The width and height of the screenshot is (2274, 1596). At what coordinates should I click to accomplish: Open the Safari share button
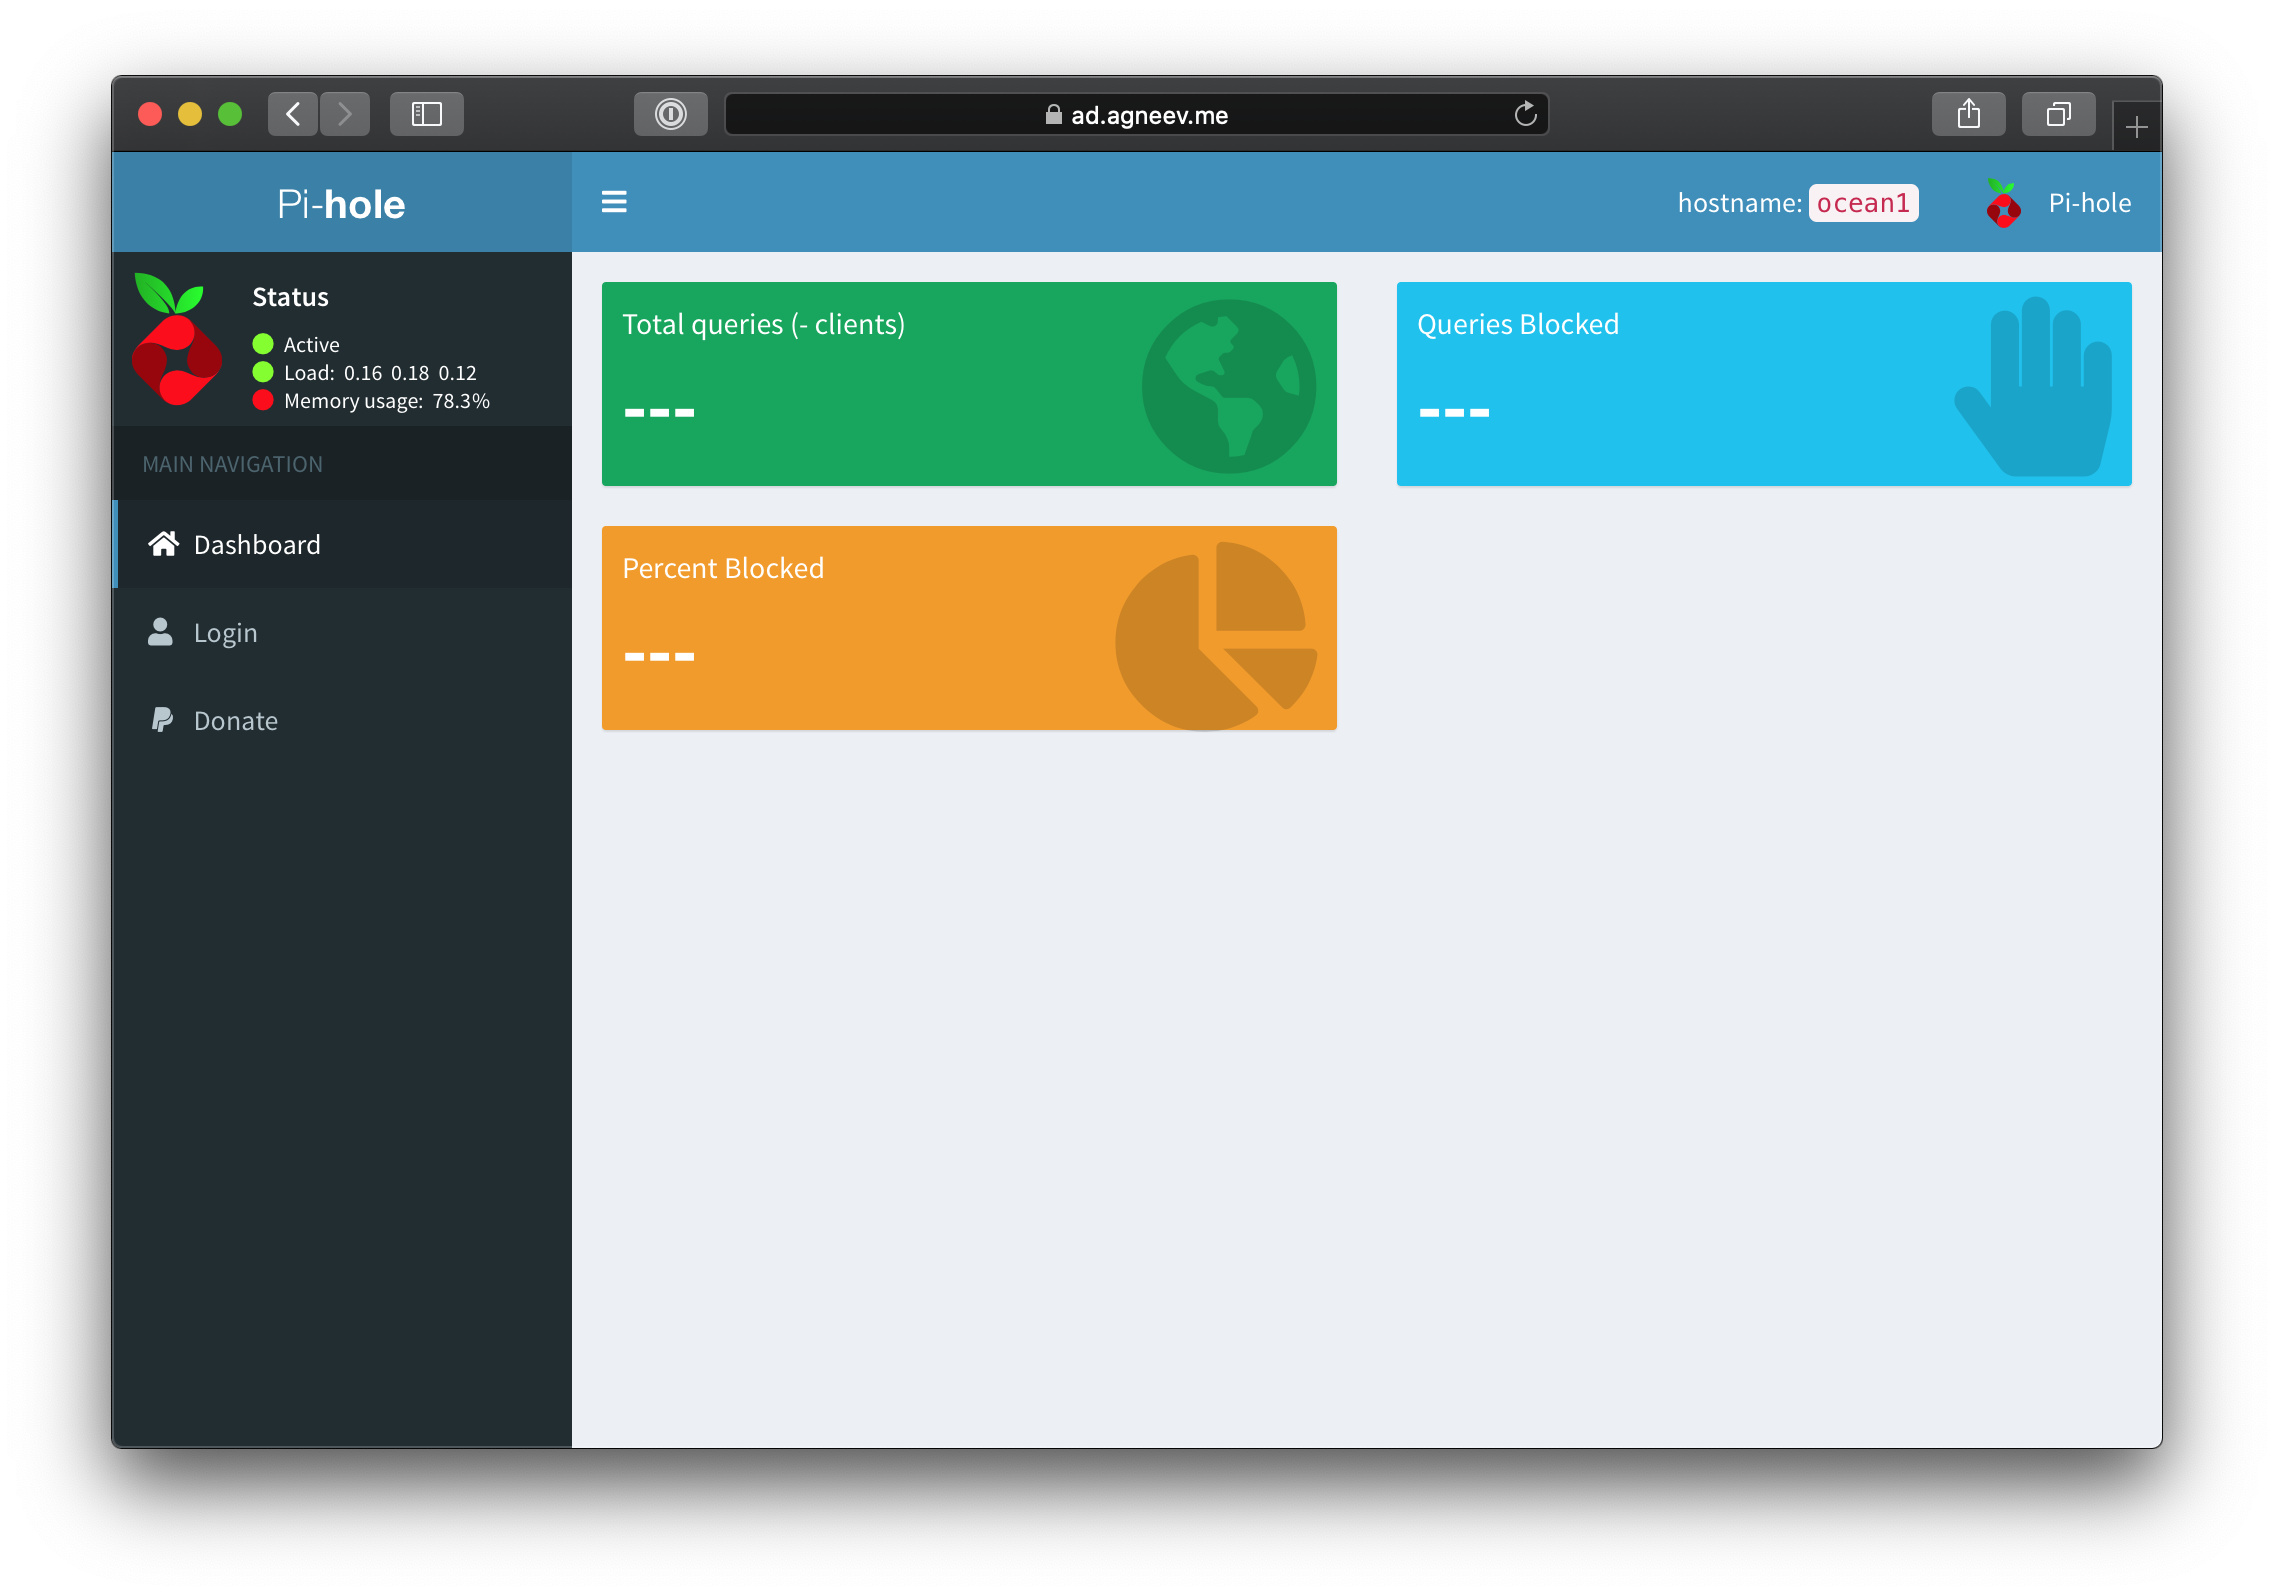(x=1969, y=114)
